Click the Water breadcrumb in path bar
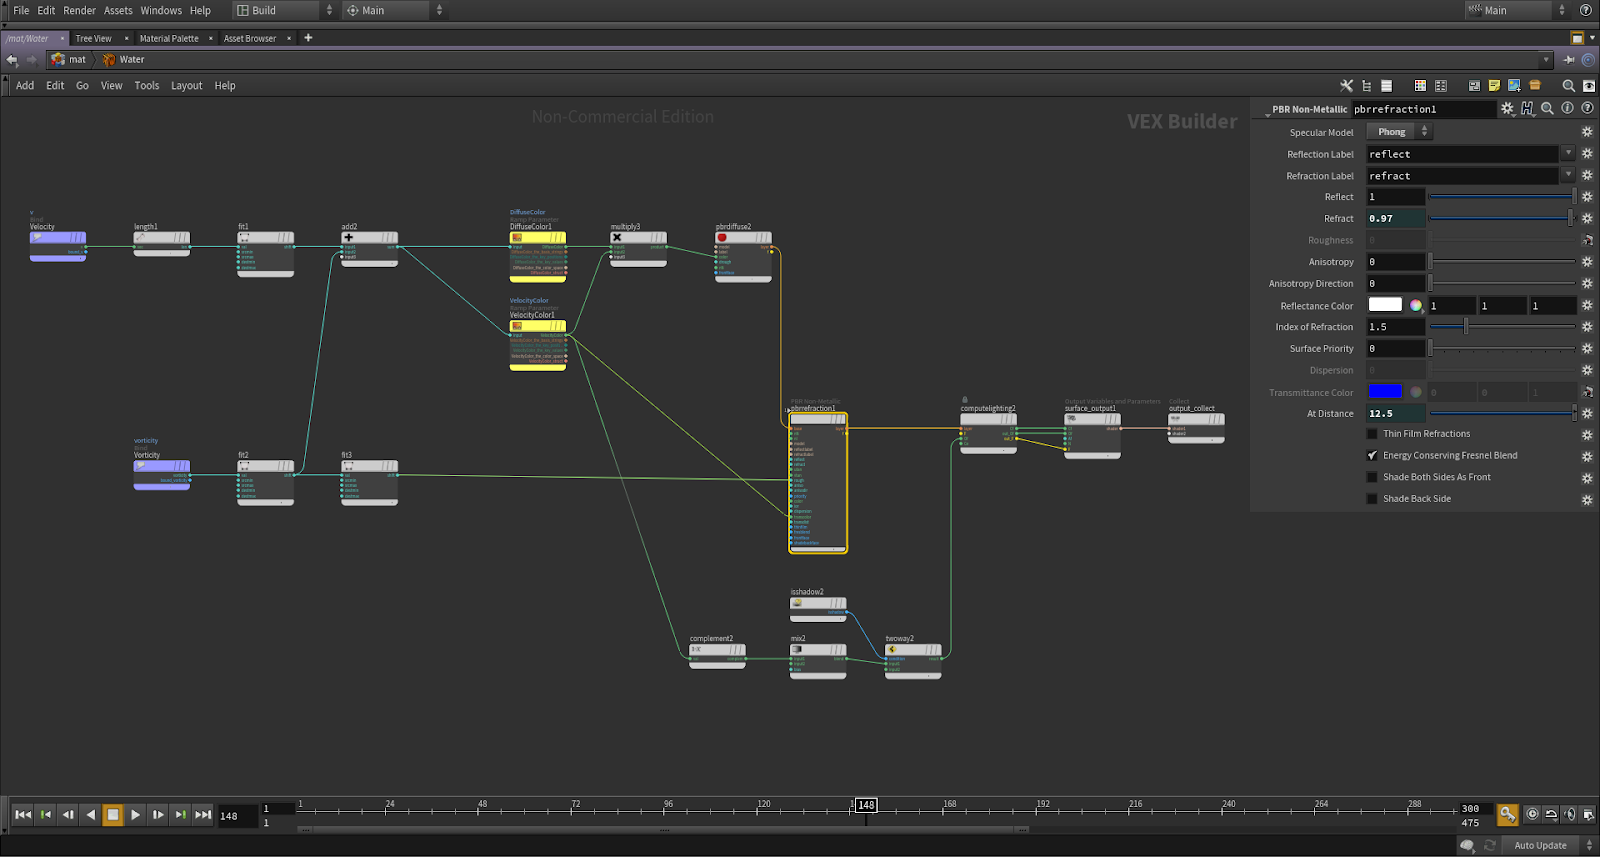 [x=131, y=60]
